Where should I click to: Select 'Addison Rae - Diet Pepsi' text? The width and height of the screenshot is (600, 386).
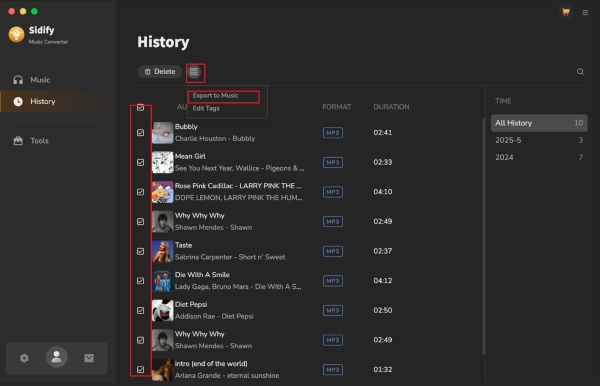tap(214, 316)
